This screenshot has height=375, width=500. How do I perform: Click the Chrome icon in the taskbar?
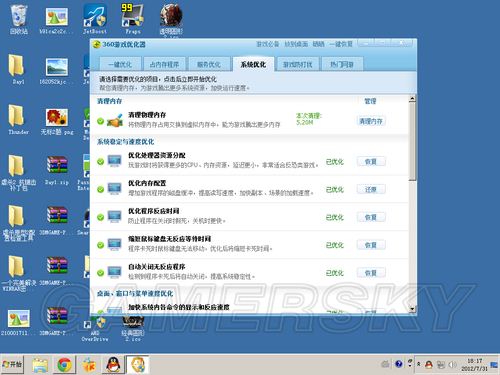click(x=64, y=365)
